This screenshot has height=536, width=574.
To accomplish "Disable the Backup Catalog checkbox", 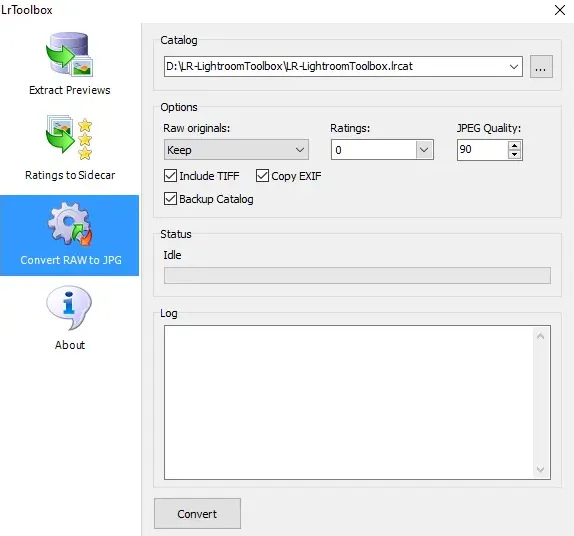I will pos(170,199).
